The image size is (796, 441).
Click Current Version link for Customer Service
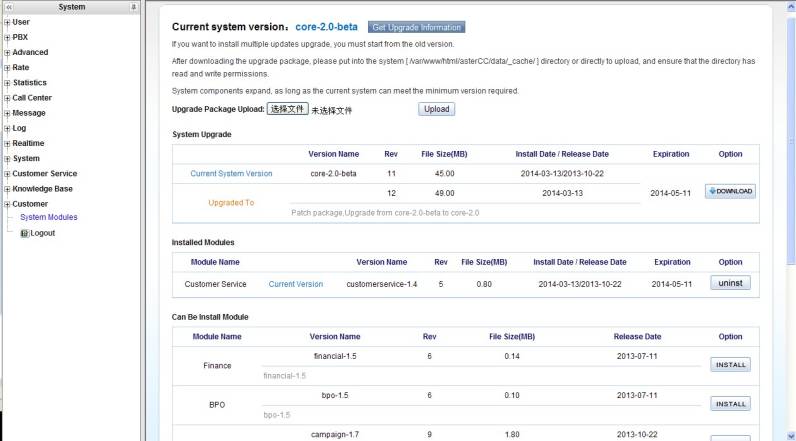pos(295,284)
